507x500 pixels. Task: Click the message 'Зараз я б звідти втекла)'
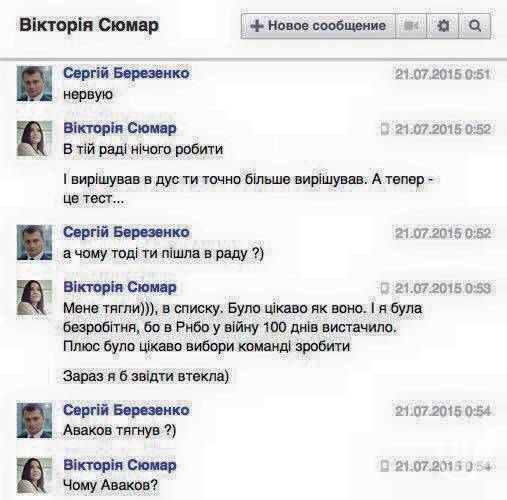[146, 376]
